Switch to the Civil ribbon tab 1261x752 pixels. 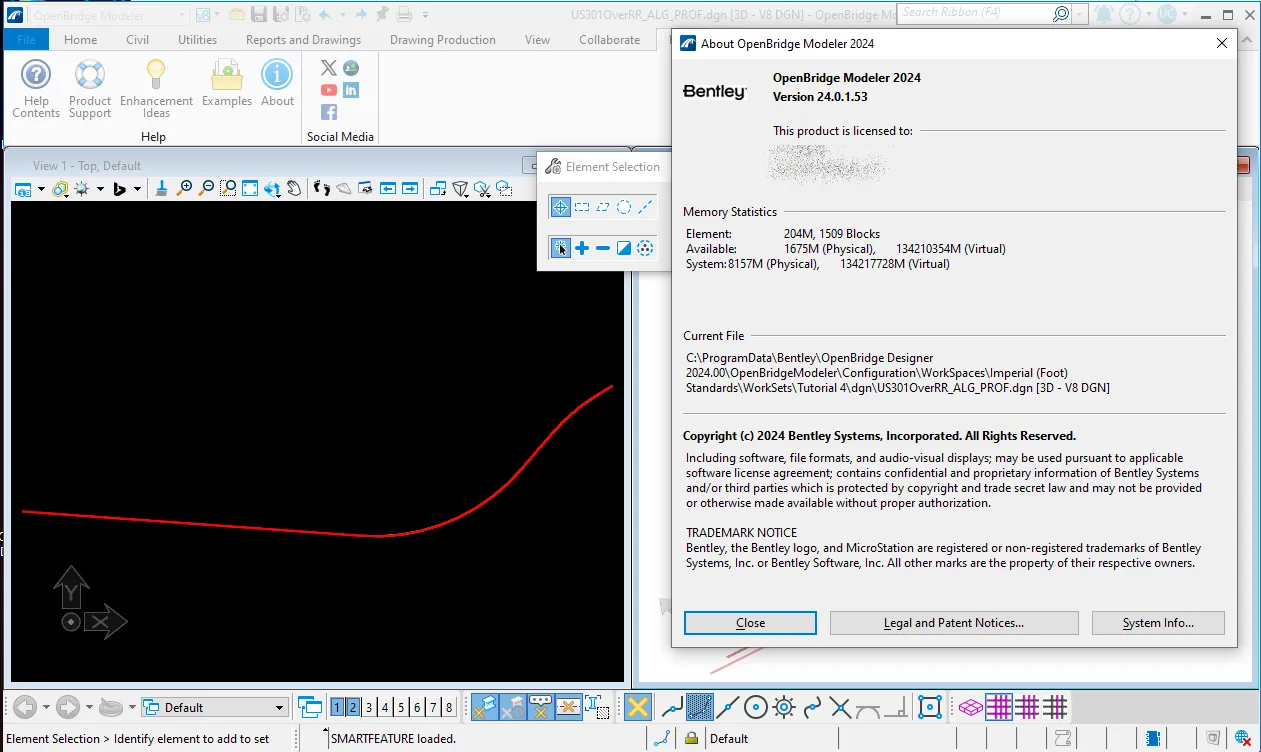138,40
